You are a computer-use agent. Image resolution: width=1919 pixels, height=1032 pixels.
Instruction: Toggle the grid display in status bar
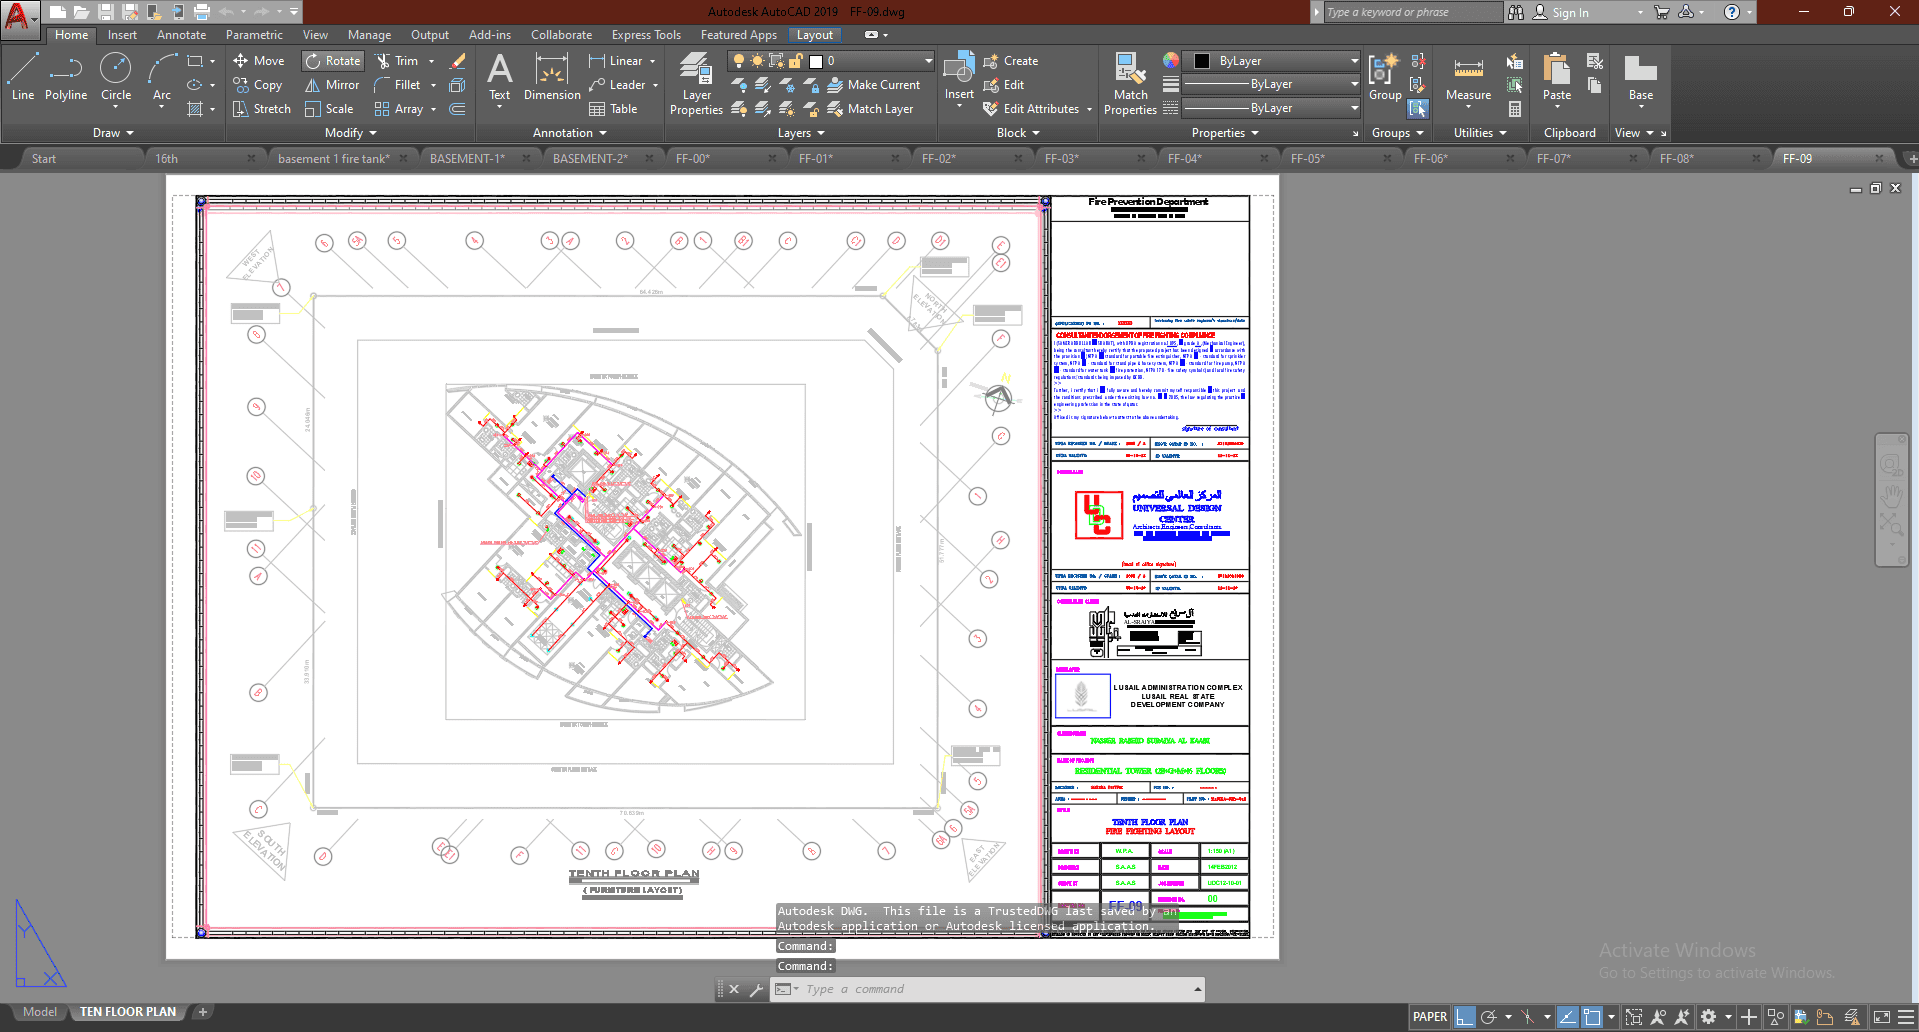coord(1465,1017)
